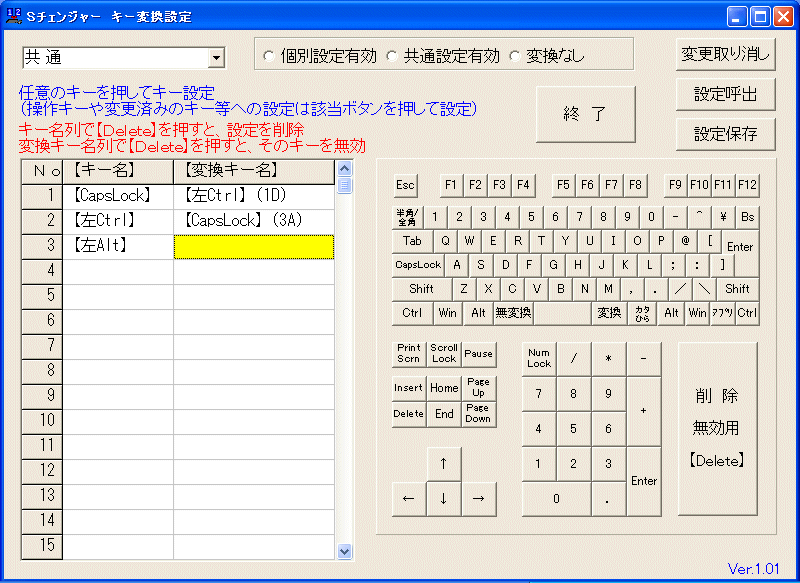Screen dimensions: 800x583
Task: Select the 【左Ctrl】 cell in the key name column
Action: click(118, 222)
